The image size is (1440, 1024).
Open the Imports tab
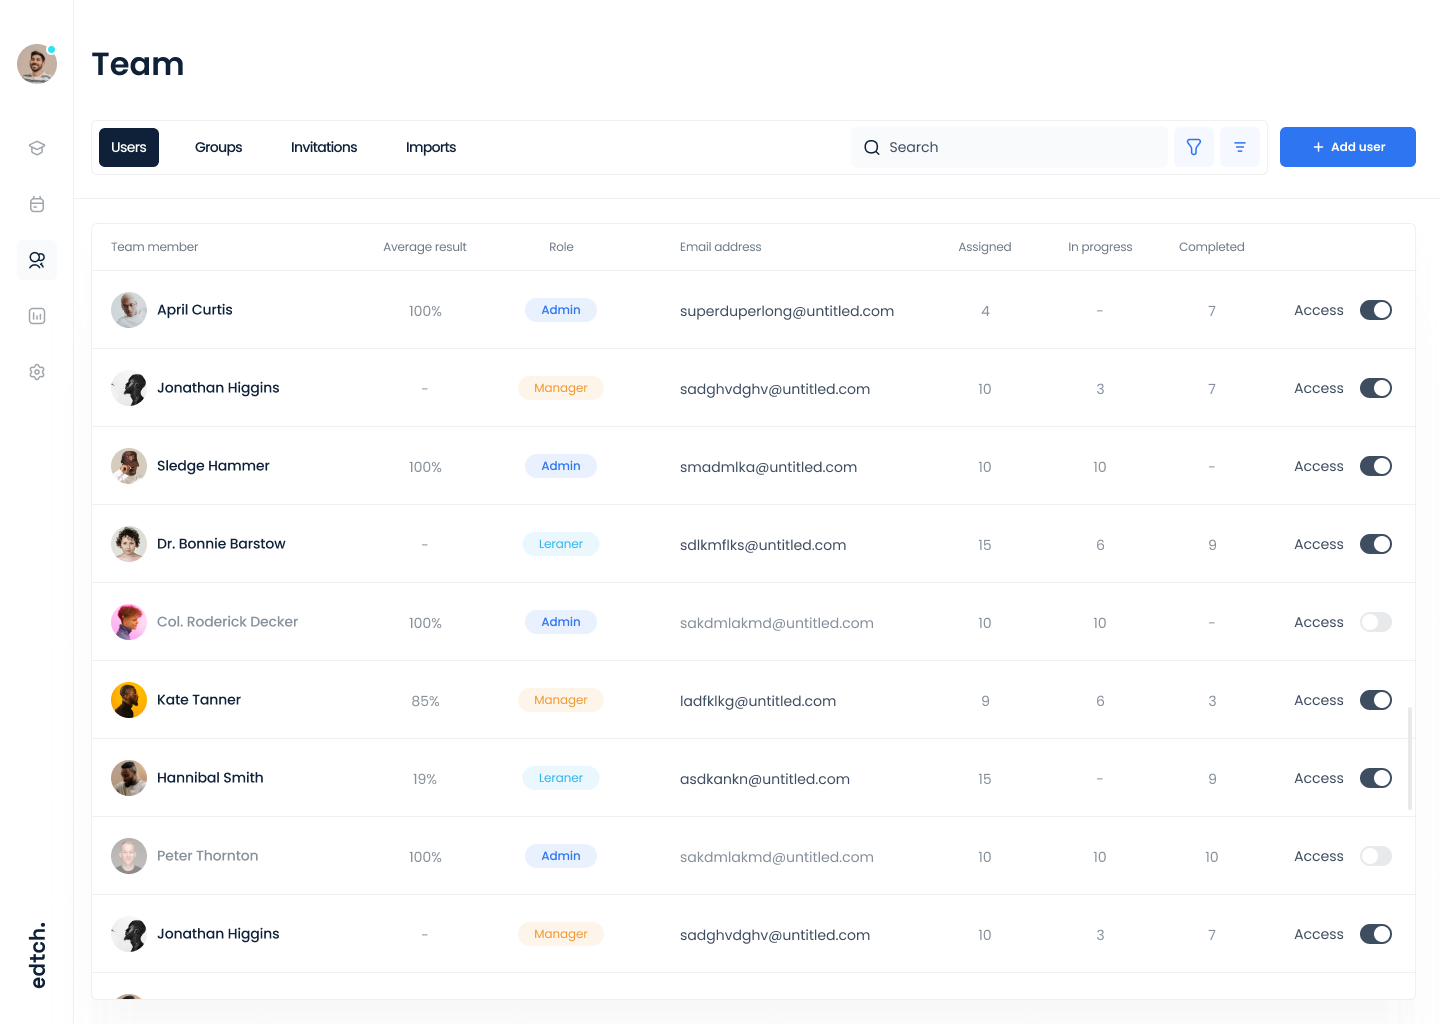pos(431,147)
